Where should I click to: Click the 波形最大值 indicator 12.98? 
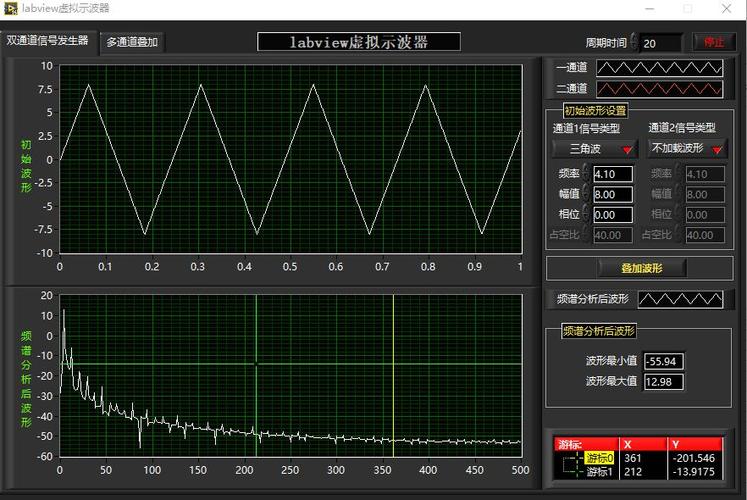pyautogui.click(x=664, y=382)
